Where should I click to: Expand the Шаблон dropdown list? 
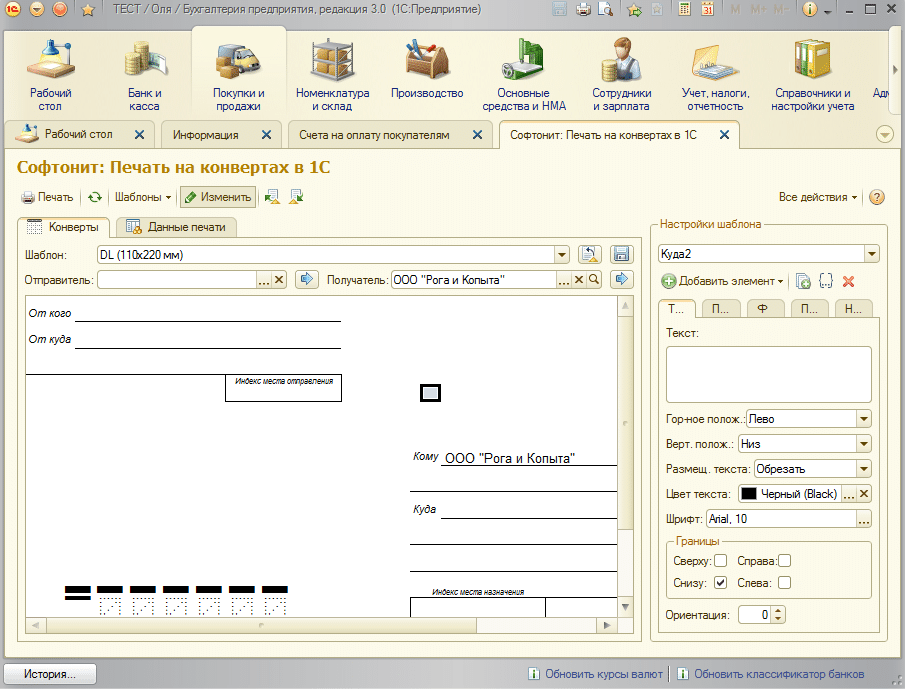coord(561,255)
